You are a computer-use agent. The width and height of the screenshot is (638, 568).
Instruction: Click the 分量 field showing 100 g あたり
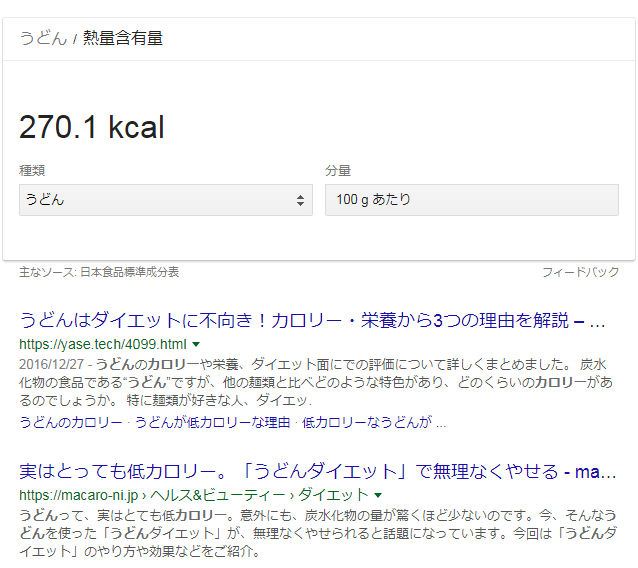(471, 200)
